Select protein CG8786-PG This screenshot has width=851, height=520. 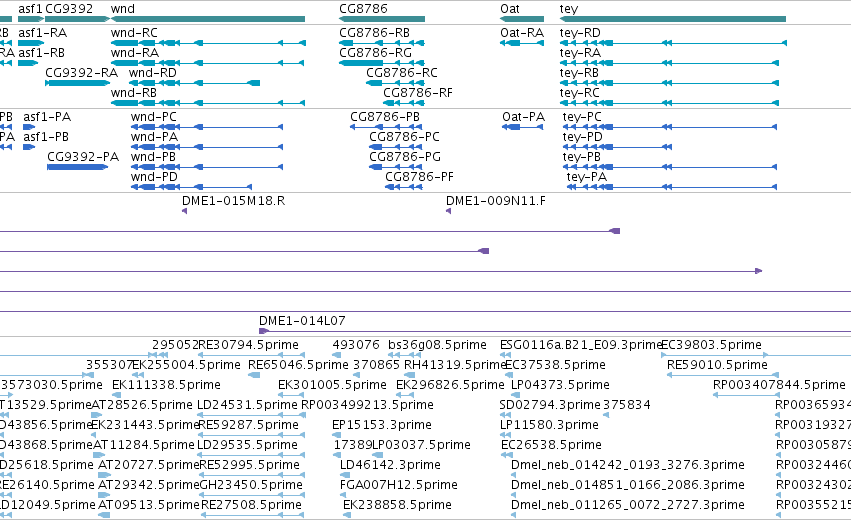tap(405, 157)
